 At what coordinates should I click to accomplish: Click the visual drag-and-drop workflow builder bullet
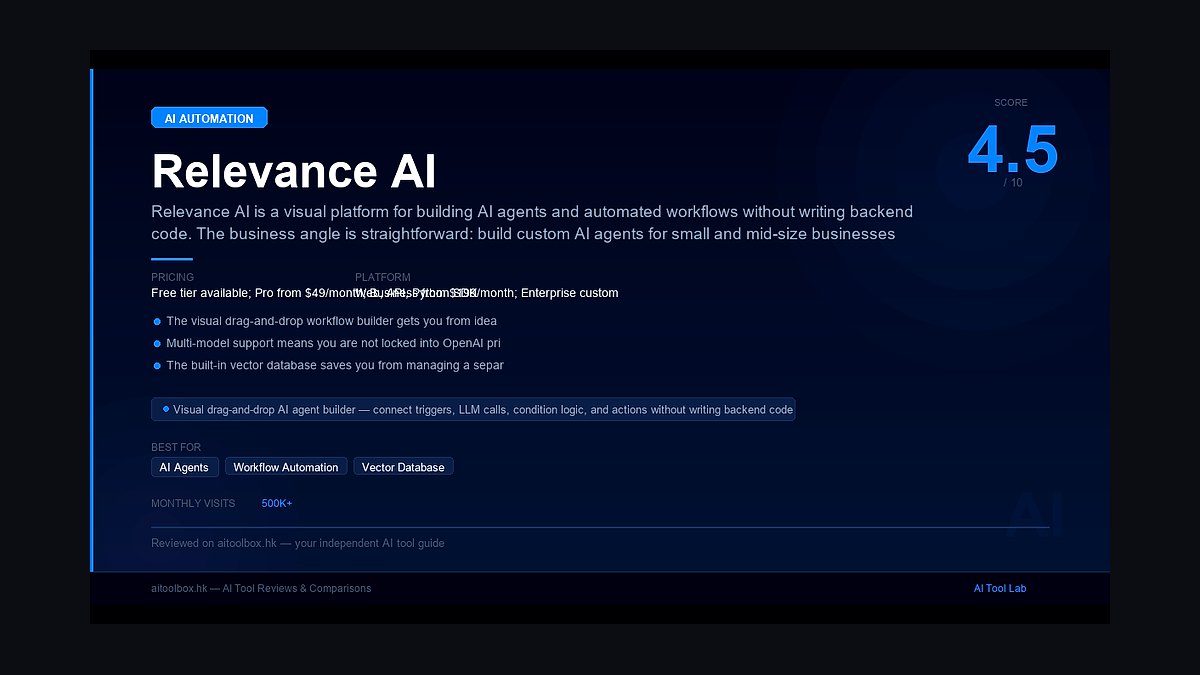click(x=325, y=321)
